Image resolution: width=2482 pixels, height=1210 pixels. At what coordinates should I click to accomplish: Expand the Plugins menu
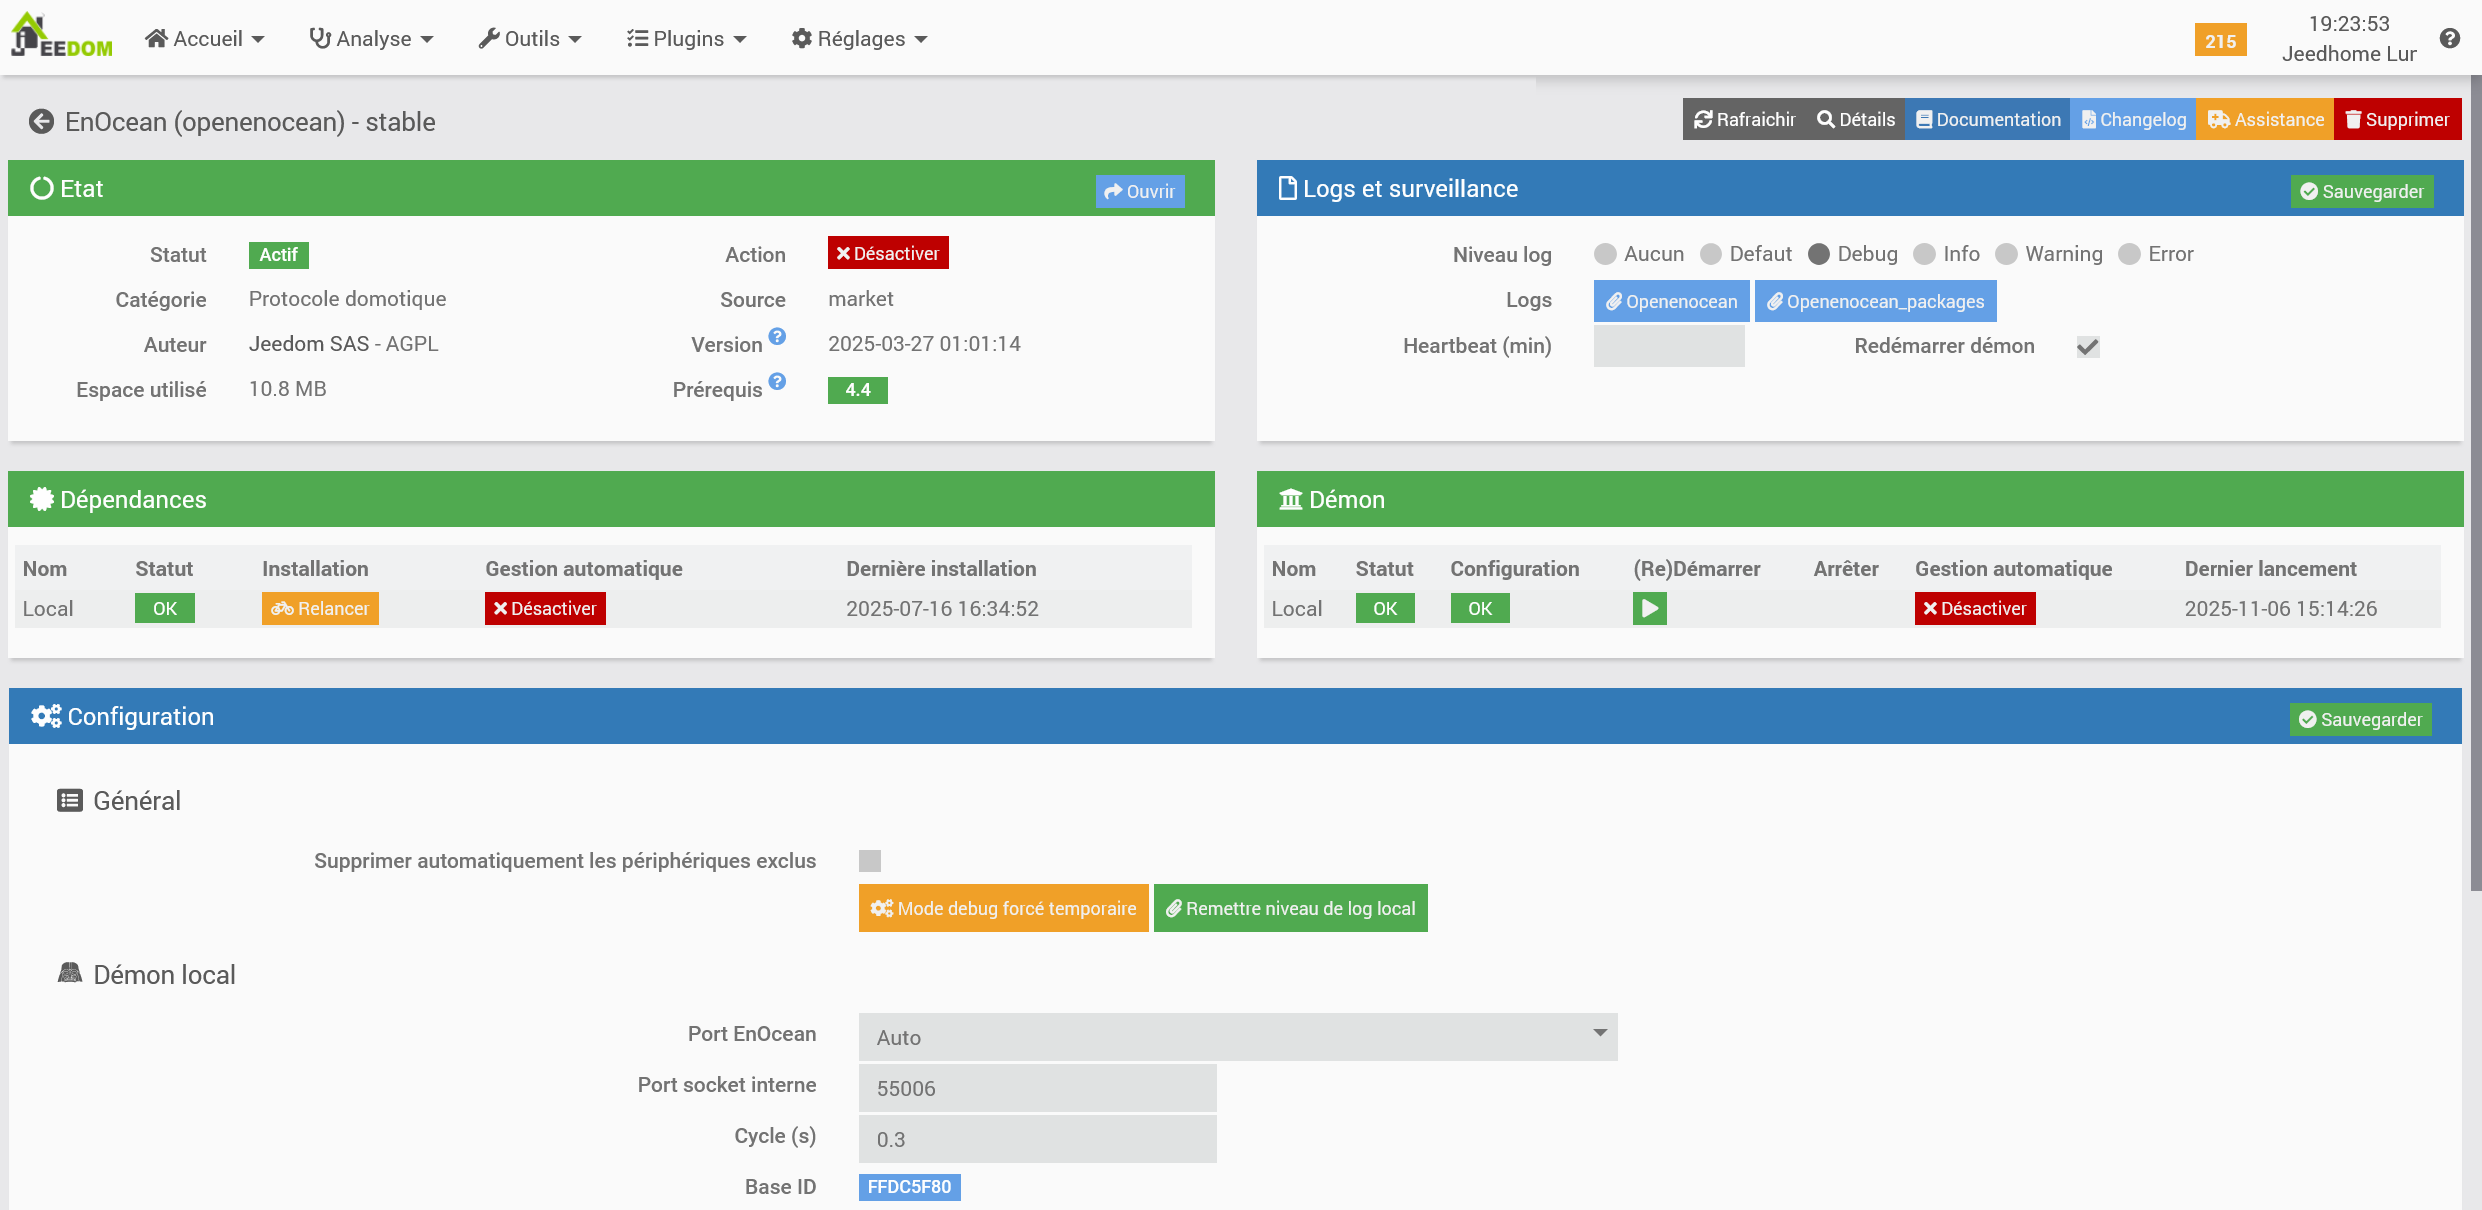pos(686,39)
